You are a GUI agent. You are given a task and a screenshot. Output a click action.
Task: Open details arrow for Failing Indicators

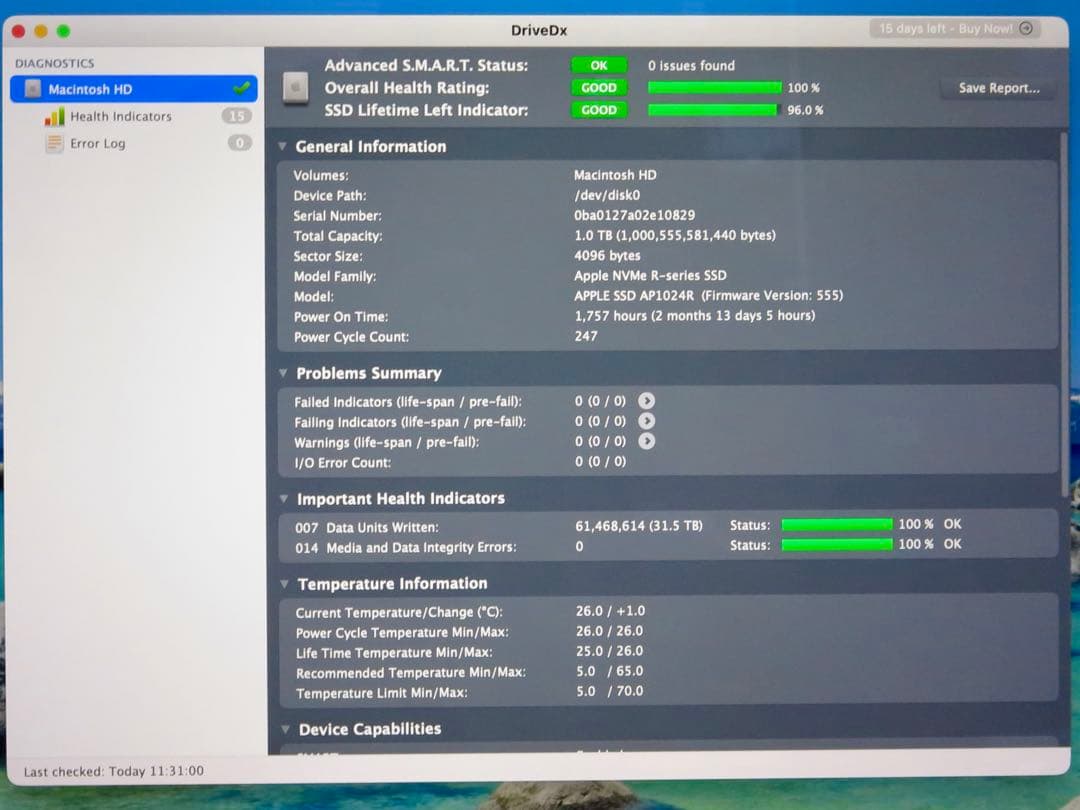[647, 421]
